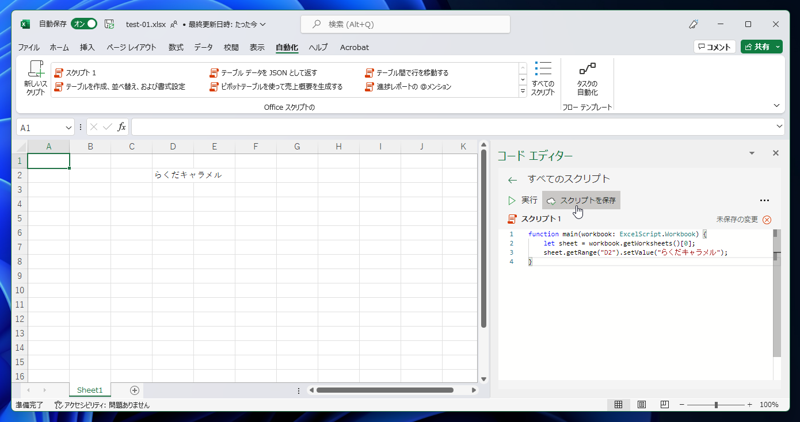The width and height of the screenshot is (800, 422).
Task: Open the 校閲 tab
Action: (x=231, y=47)
